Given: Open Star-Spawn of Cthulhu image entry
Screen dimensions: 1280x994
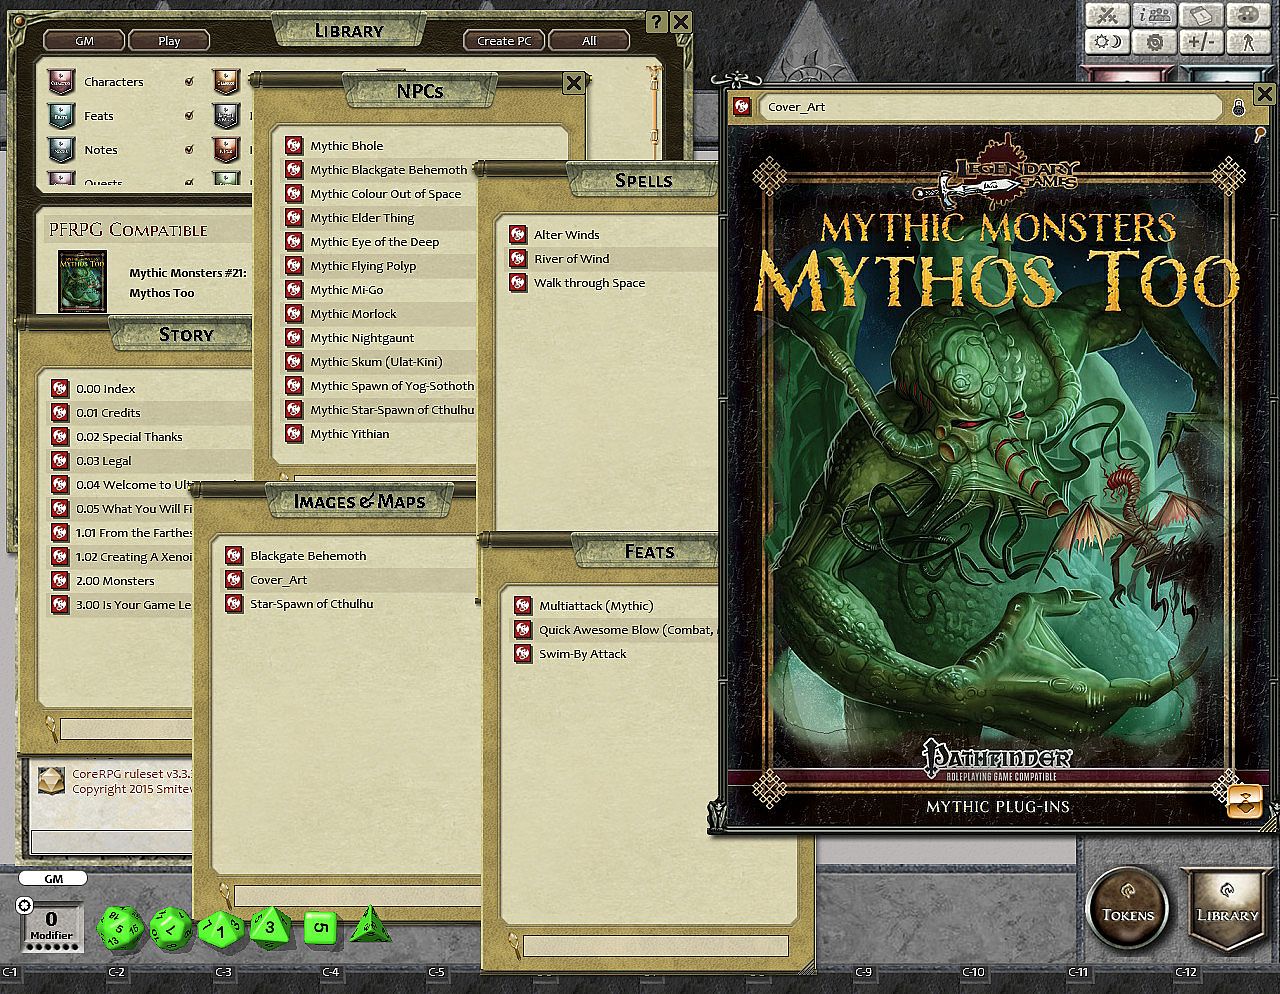Looking at the screenshot, I should pyautogui.click(x=312, y=604).
